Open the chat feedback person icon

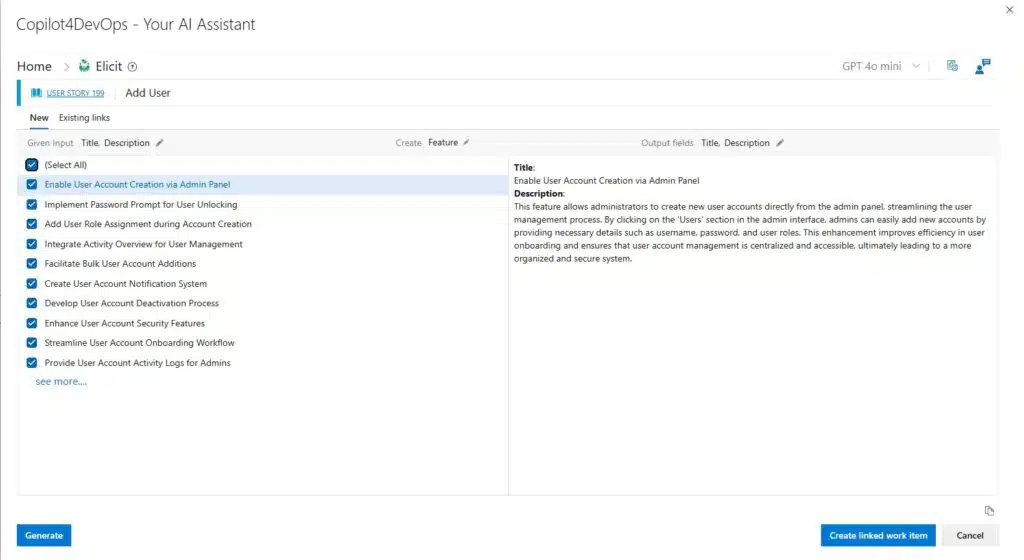tap(982, 66)
